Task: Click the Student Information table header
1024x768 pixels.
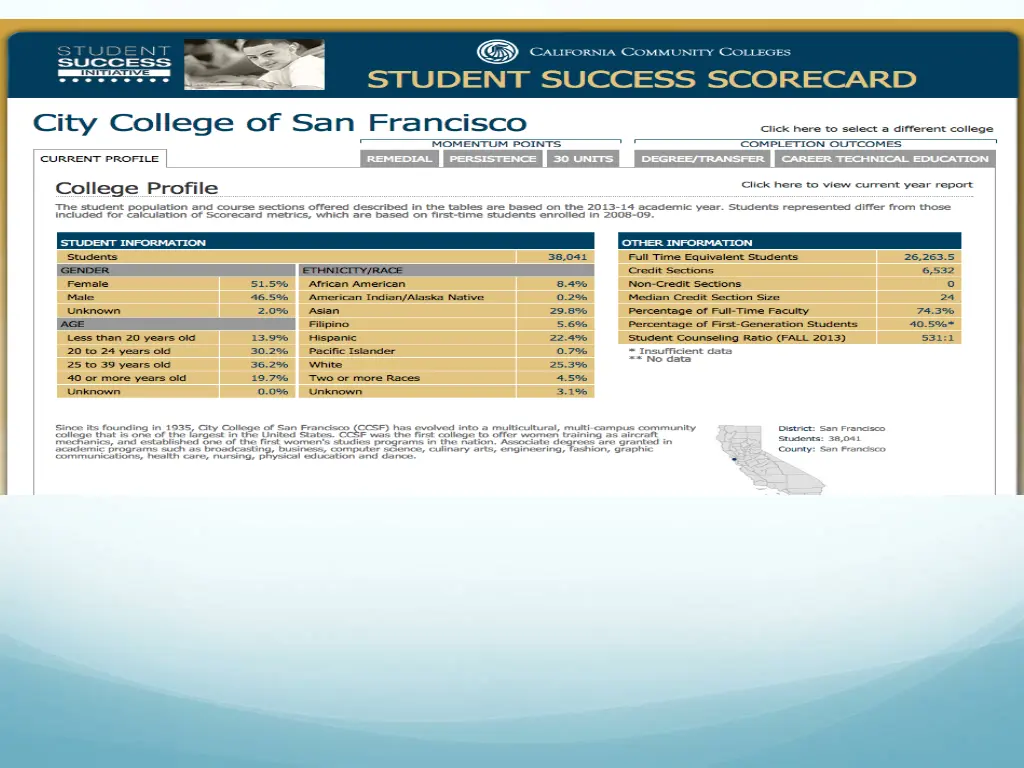Action: [325, 242]
